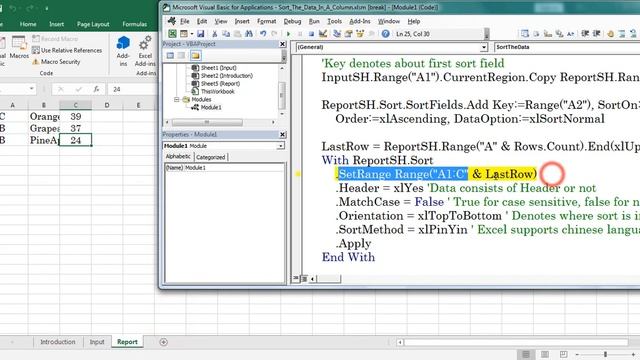Open Find dialog with binoculars icon

coord(249,34)
